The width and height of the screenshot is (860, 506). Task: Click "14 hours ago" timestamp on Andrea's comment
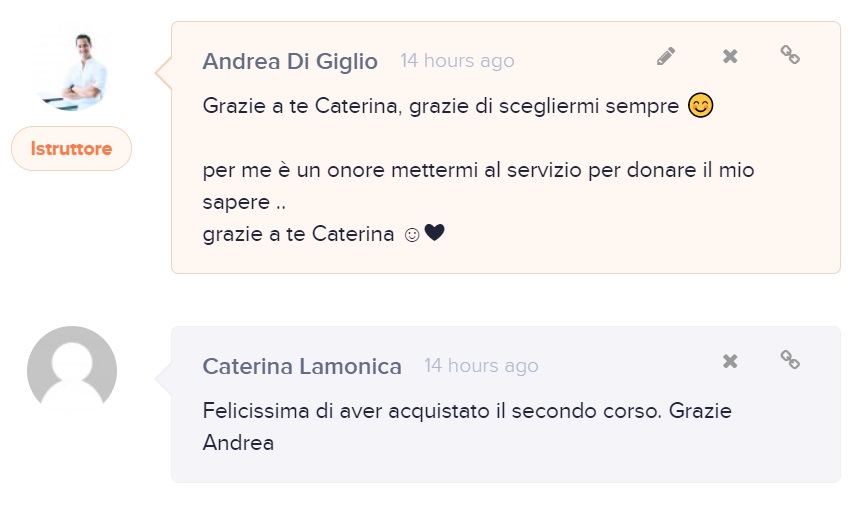point(457,61)
